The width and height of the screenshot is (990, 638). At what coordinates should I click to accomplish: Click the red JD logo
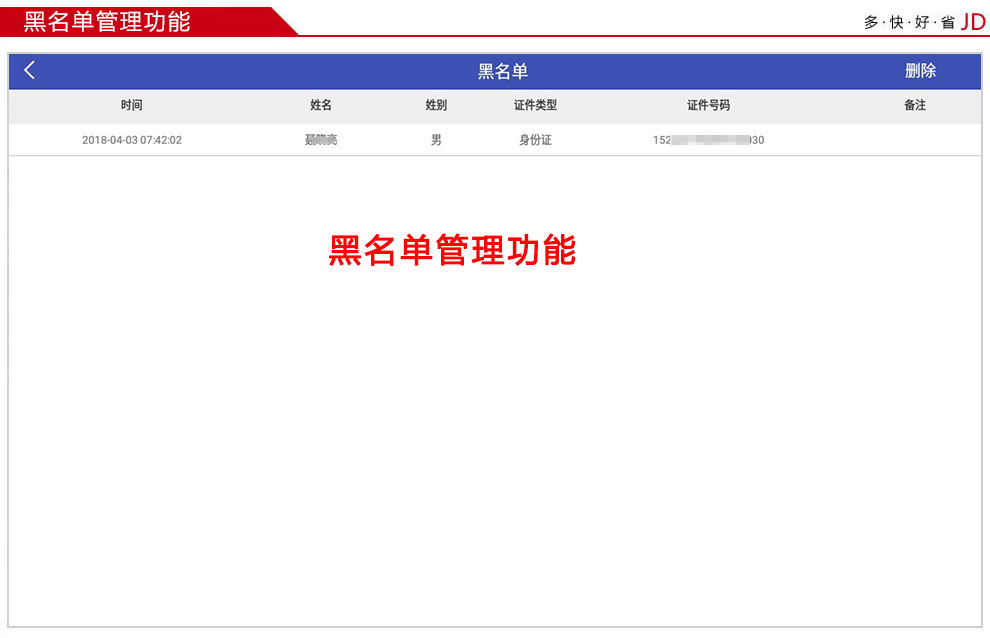coord(972,21)
